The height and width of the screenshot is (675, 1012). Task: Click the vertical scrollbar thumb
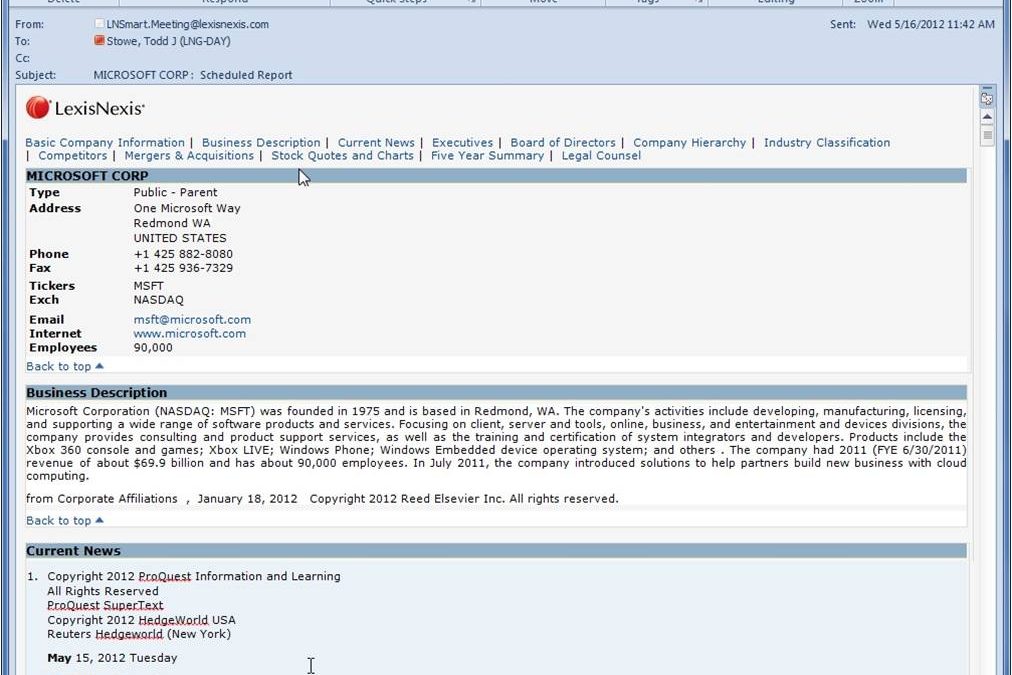(987, 136)
